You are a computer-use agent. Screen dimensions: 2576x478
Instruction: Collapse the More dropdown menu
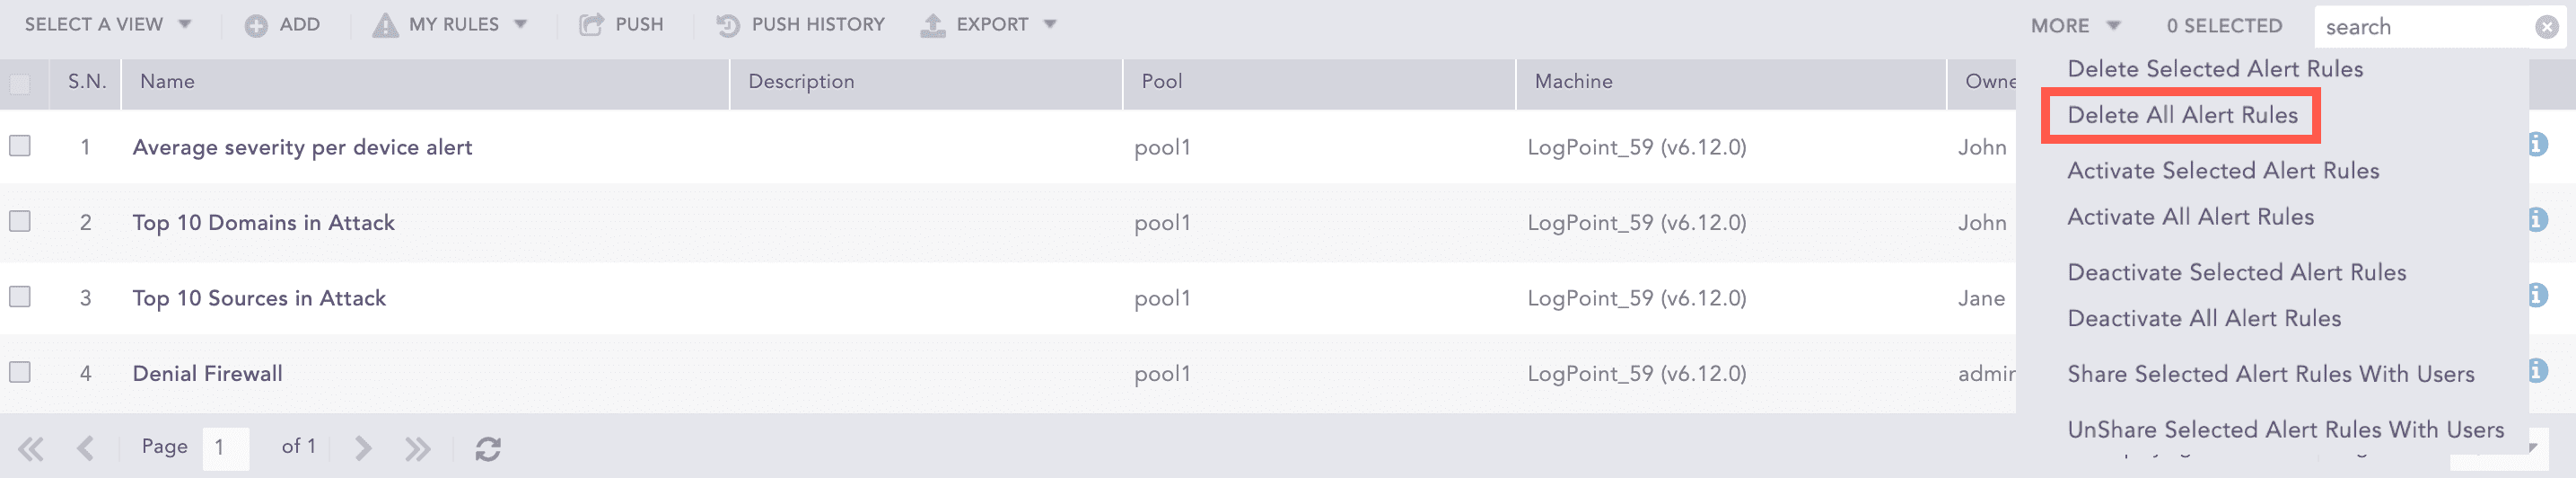pos(2074,26)
